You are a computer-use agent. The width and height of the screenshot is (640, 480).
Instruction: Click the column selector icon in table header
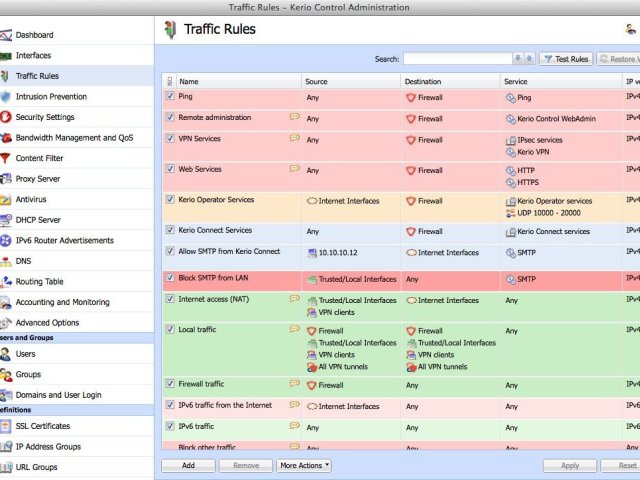pos(169,82)
